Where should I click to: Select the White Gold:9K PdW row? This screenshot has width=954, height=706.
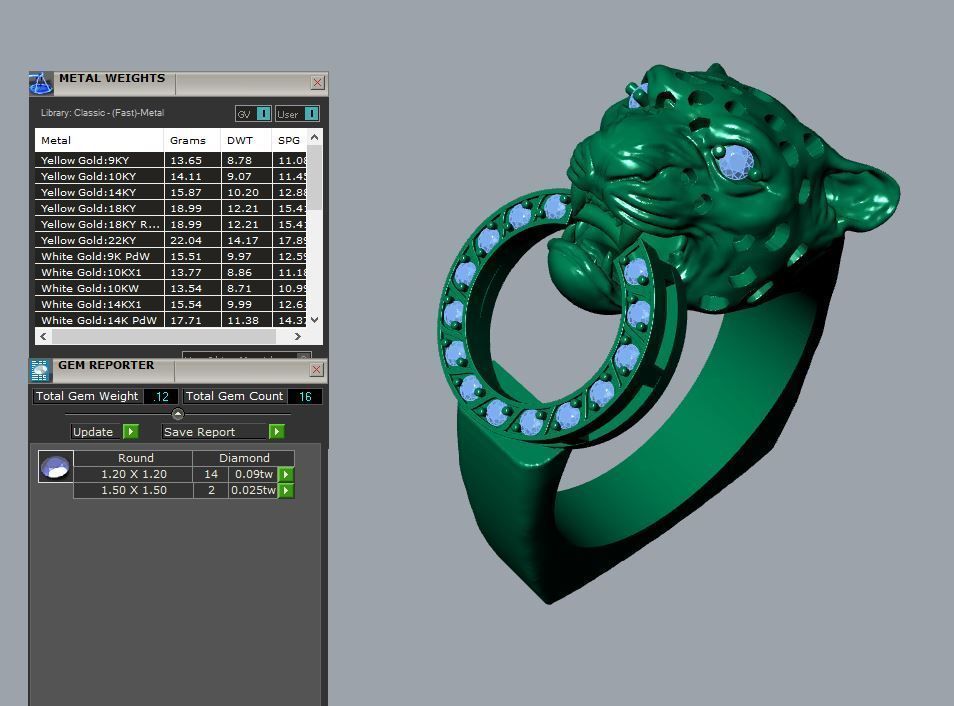click(x=171, y=256)
